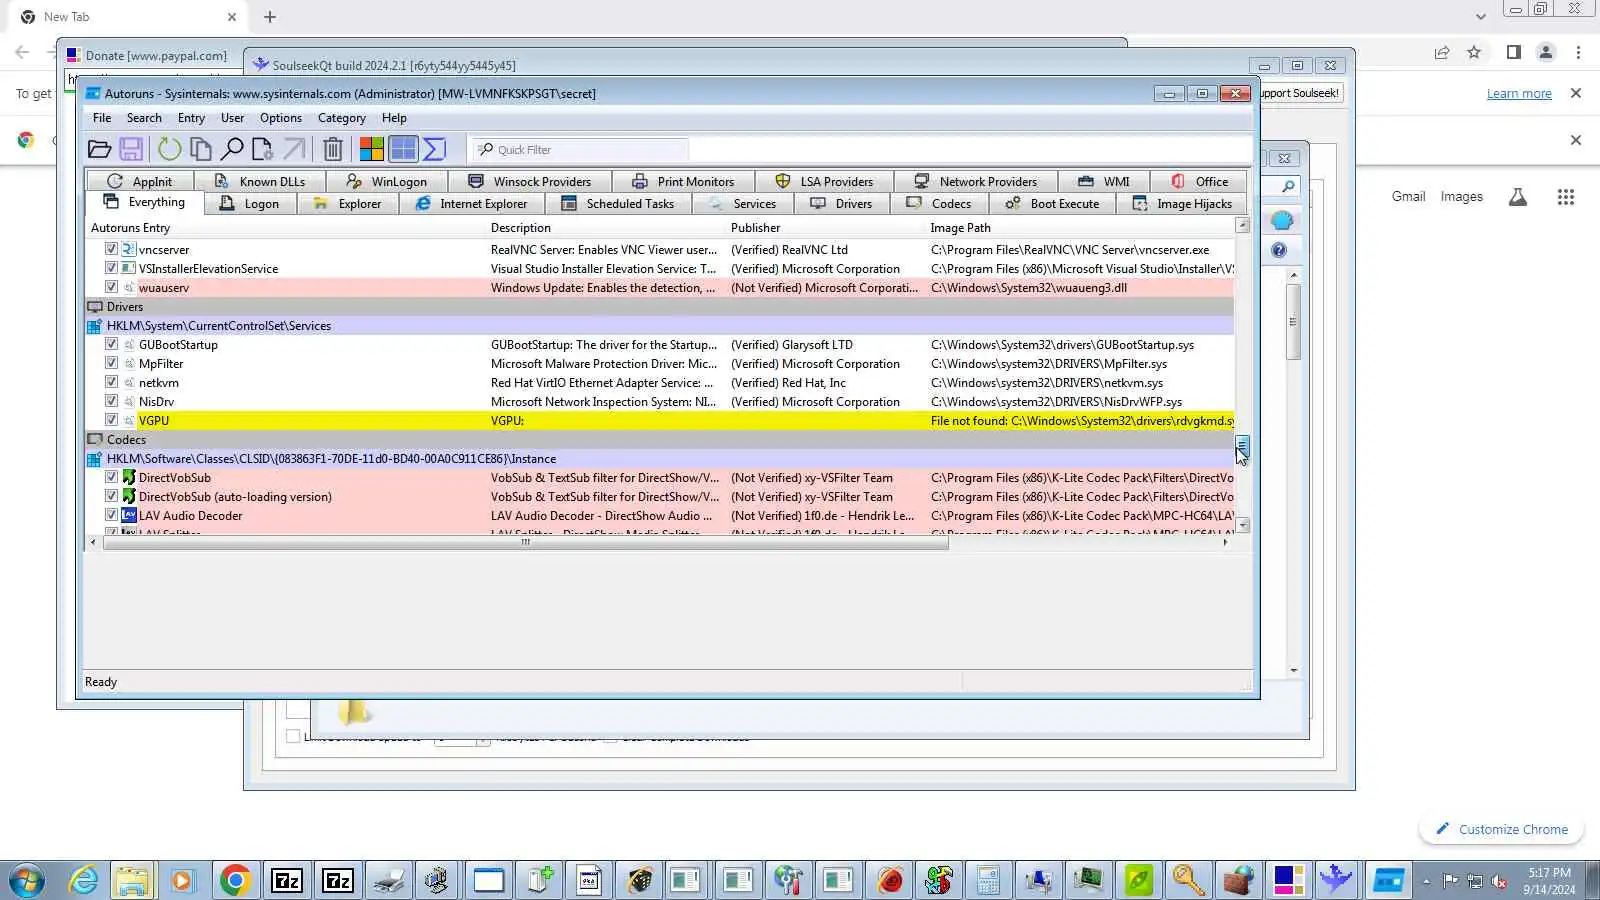Screen dimensions: 1600x900
Task: Click the Jump to Entry arrow icon
Action: 294,150
